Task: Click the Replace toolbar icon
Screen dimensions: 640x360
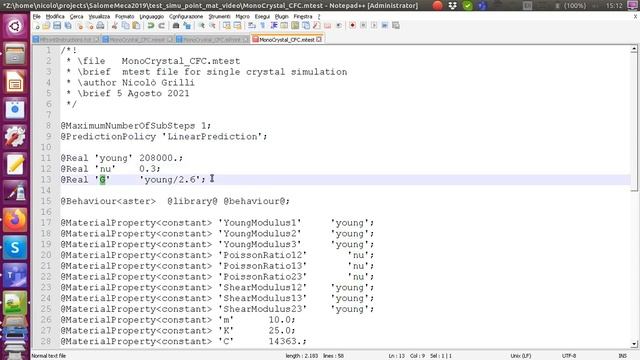Action: point(187,26)
